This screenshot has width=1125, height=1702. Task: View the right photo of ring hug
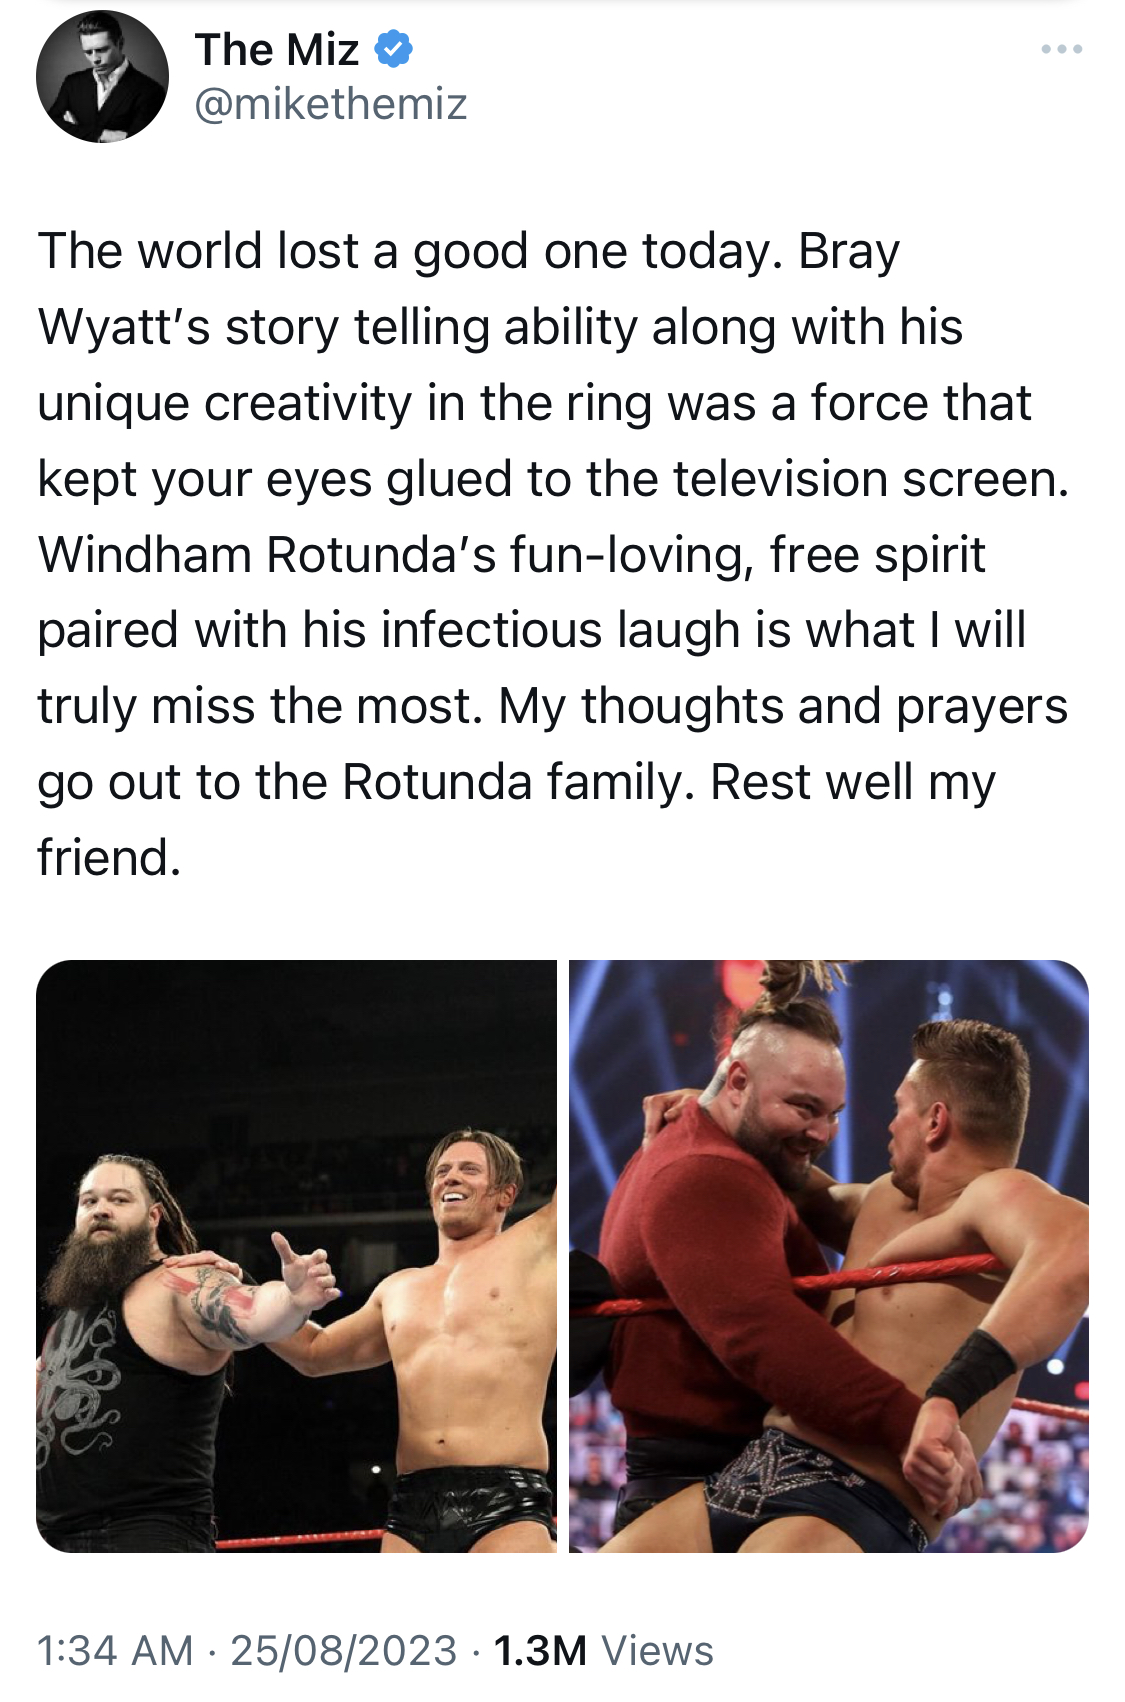pyautogui.click(x=829, y=1256)
